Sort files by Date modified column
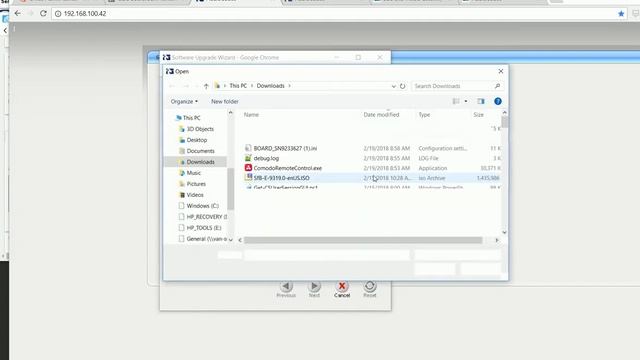The width and height of the screenshot is (640, 360). click(381, 115)
